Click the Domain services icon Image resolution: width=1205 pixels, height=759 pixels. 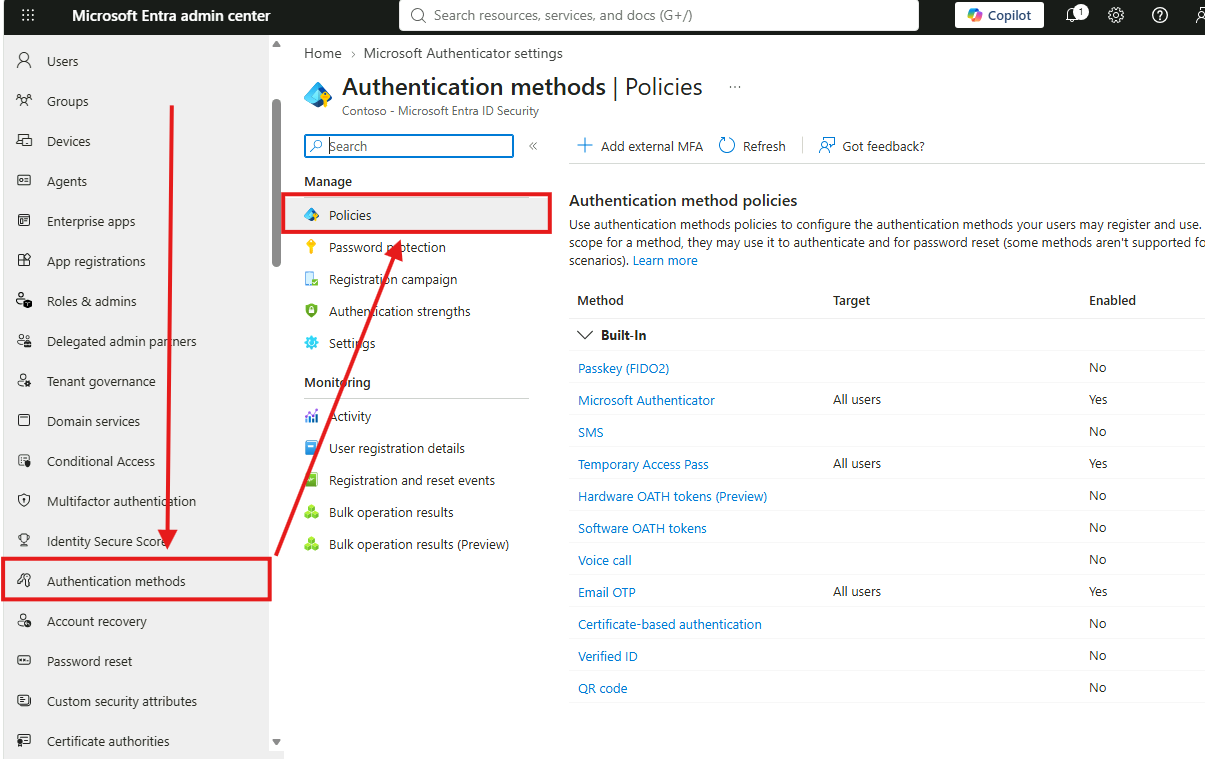coord(25,421)
